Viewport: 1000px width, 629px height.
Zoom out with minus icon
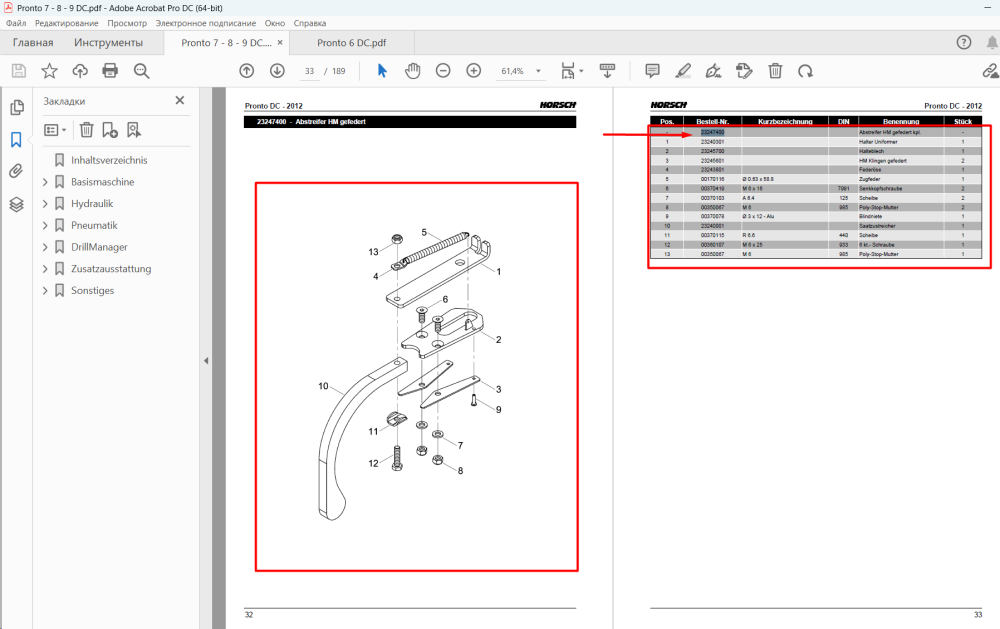pos(443,71)
